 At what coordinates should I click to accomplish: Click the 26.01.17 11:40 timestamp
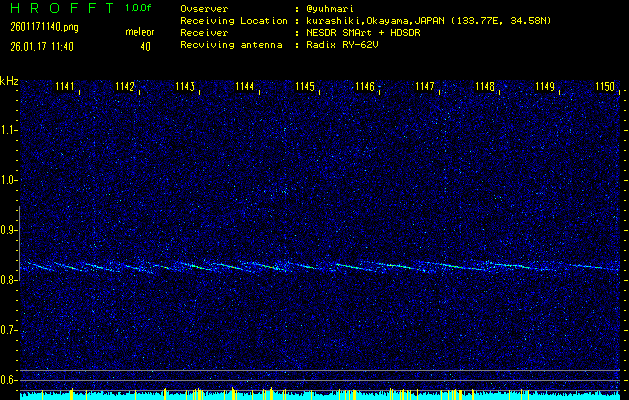coord(42,46)
